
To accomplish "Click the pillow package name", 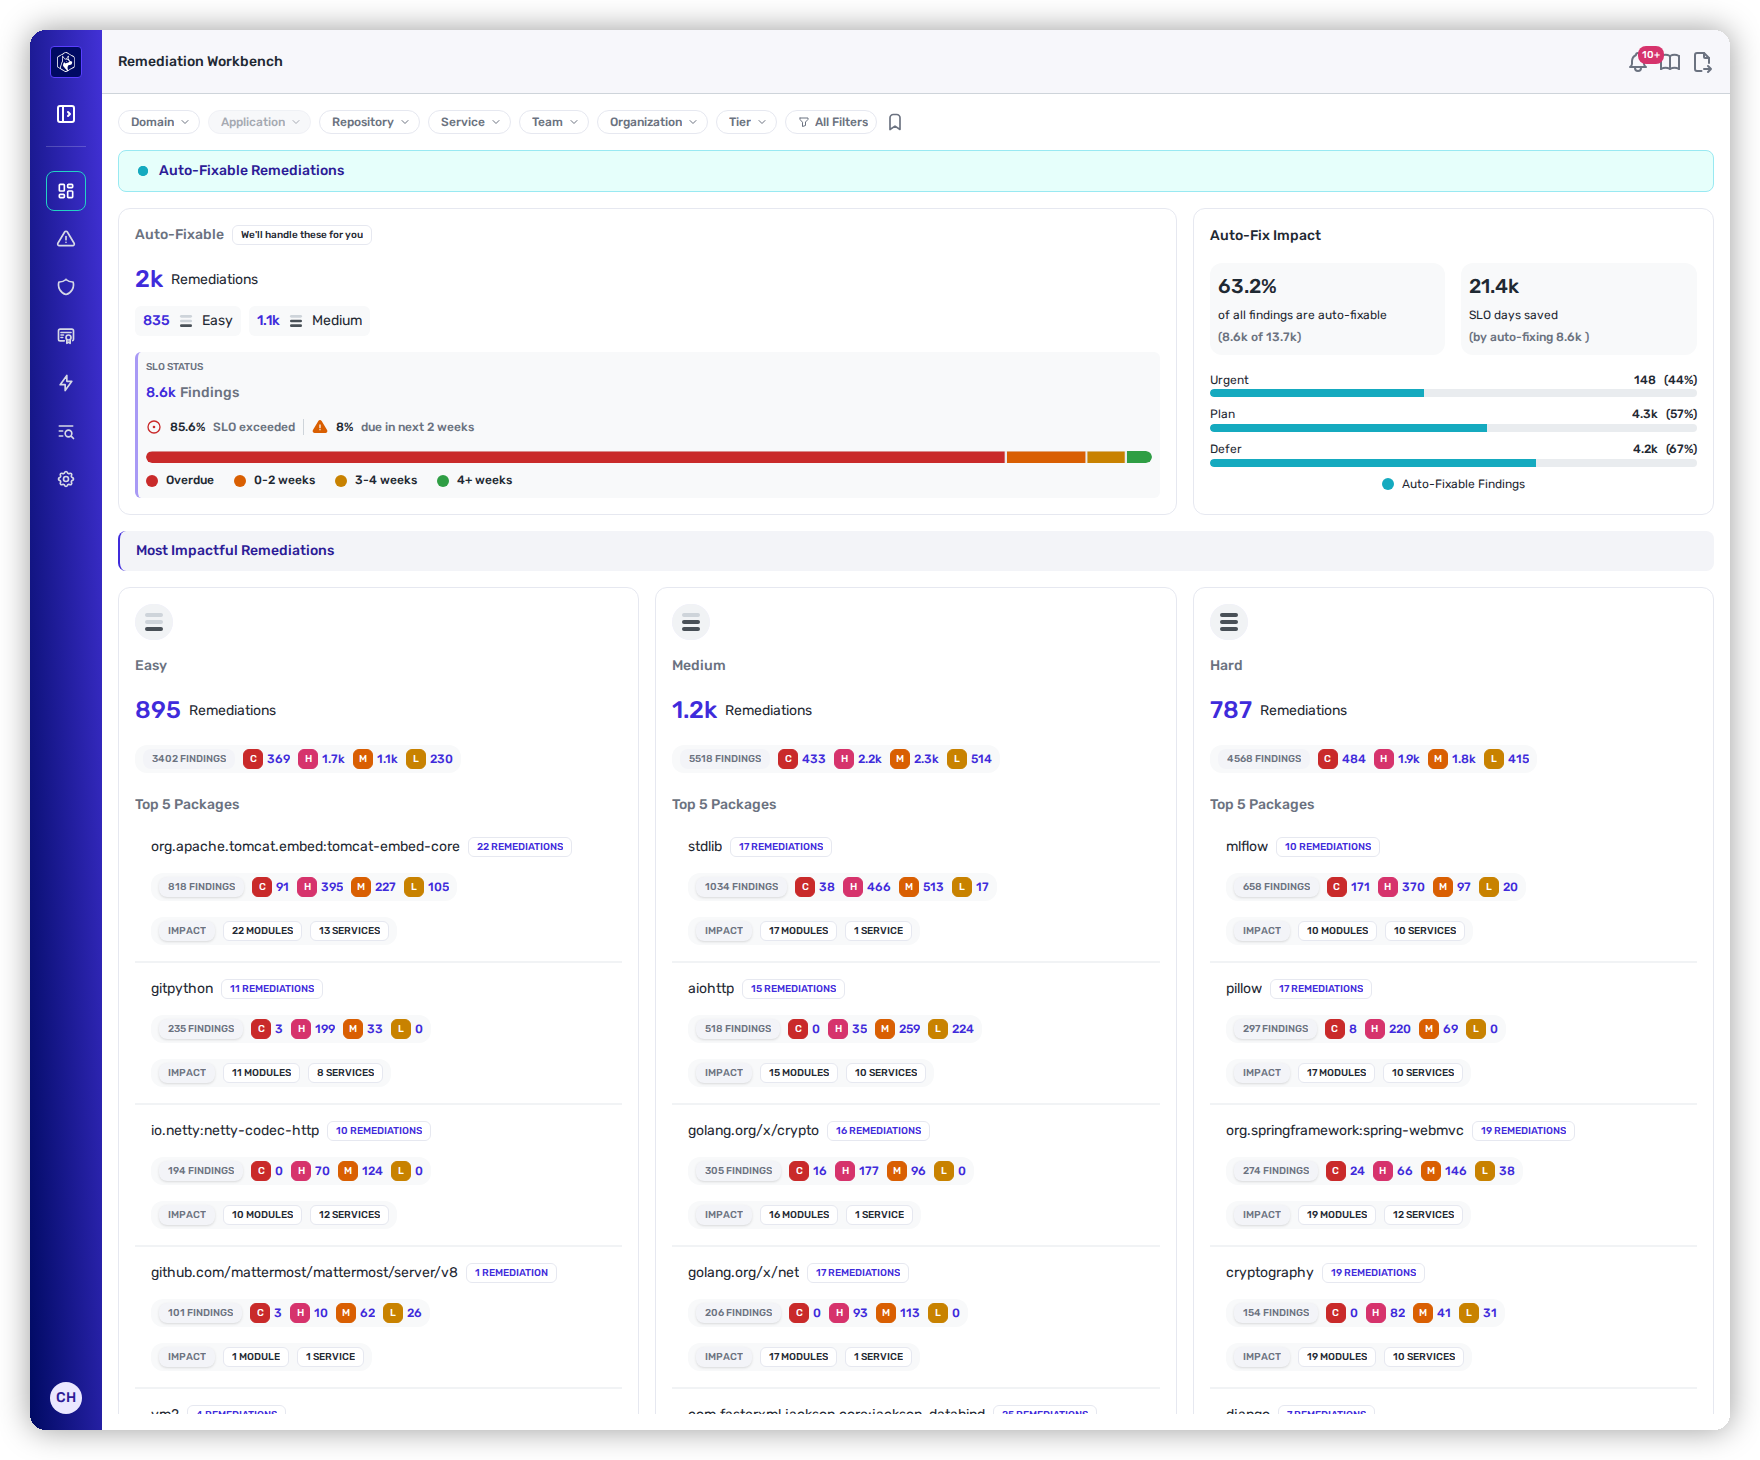I will click(x=1244, y=989).
